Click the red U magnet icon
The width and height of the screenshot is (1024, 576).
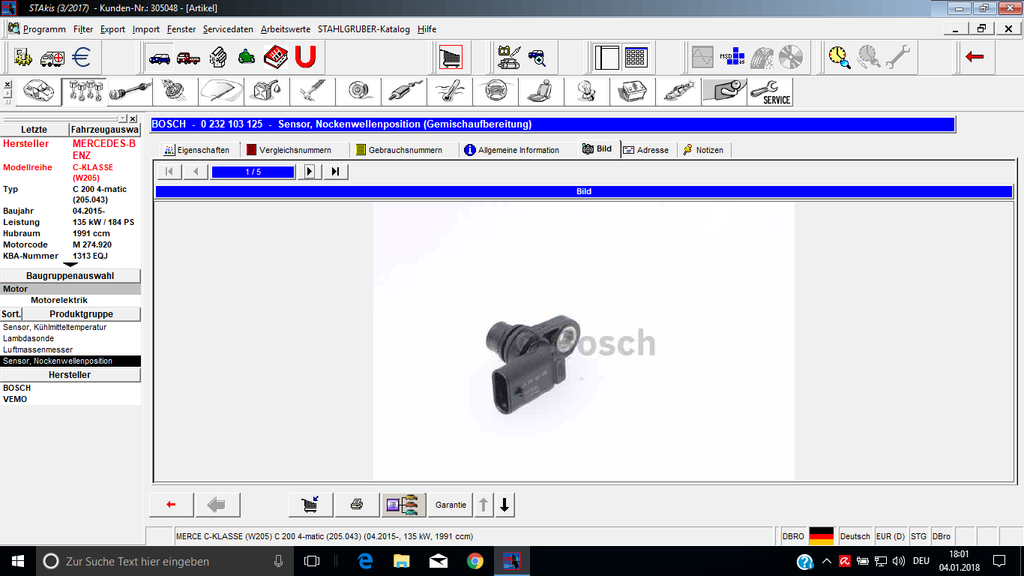[305, 57]
